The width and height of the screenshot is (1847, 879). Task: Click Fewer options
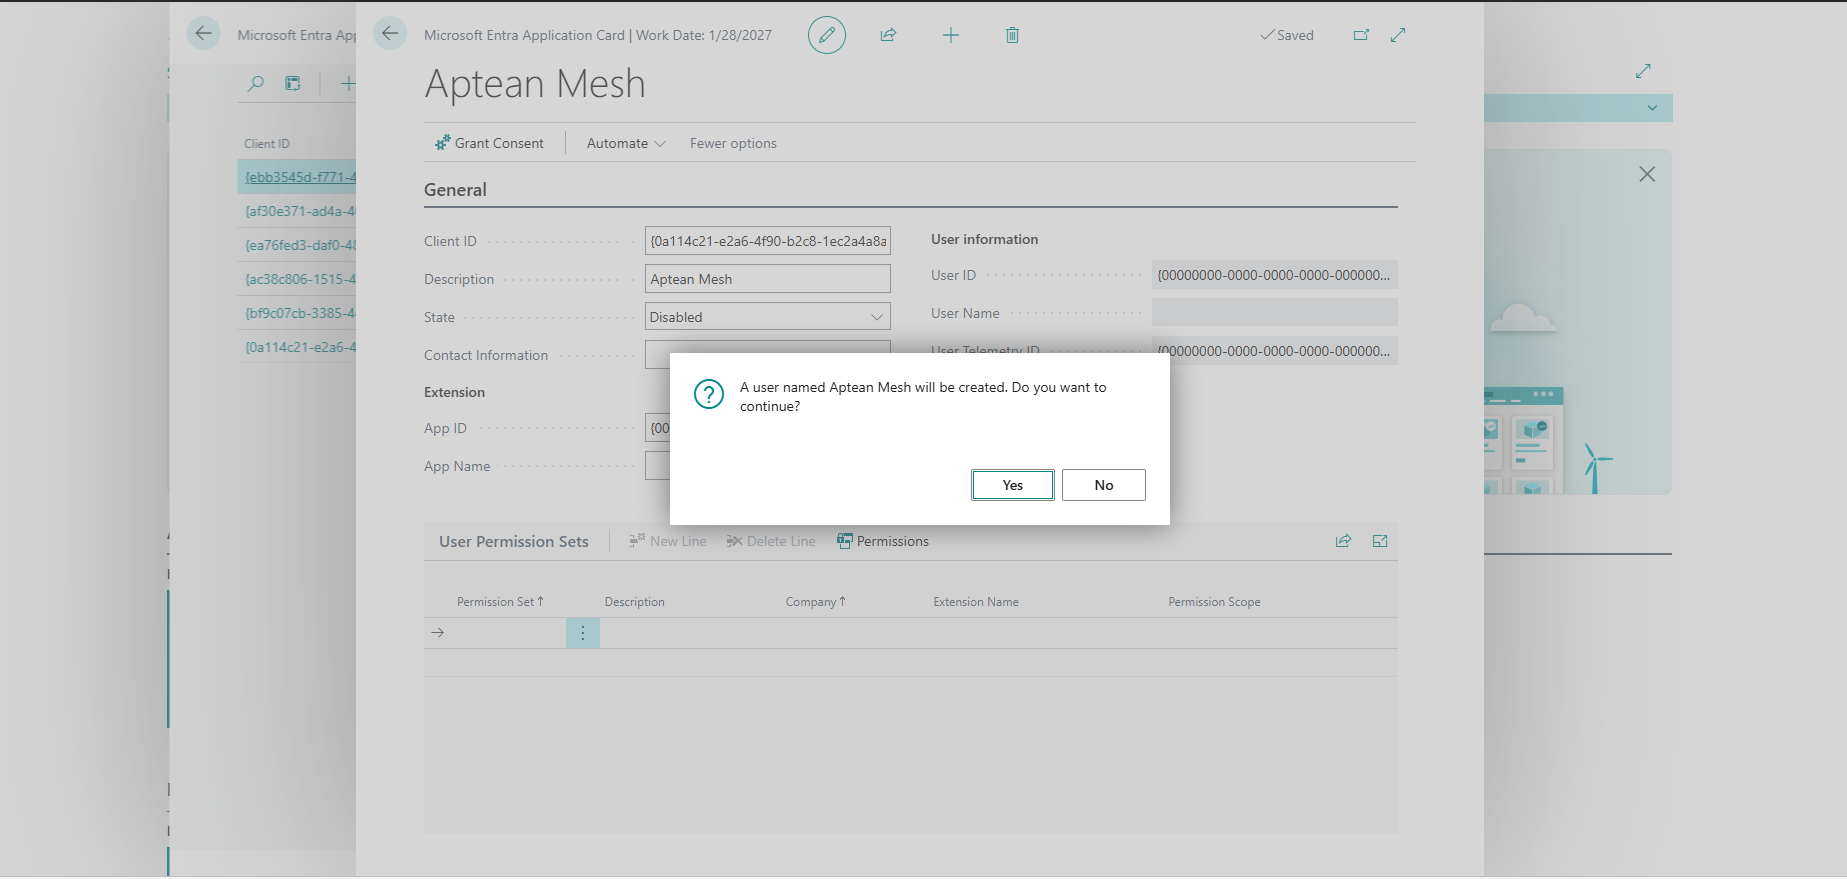733,143
